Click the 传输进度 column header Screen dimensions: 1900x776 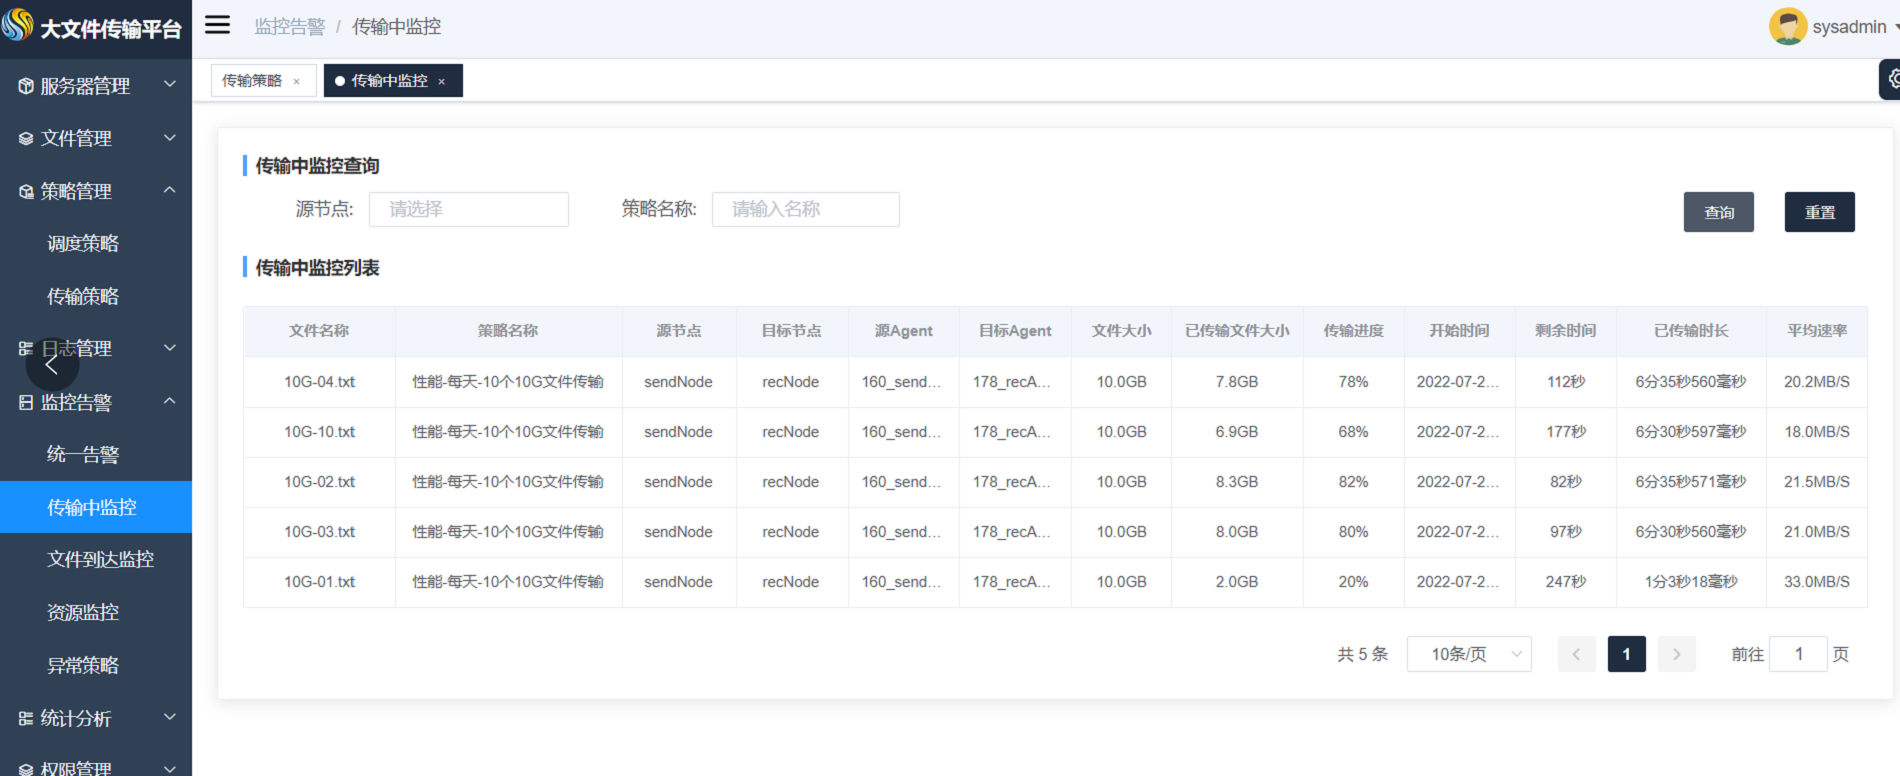point(1354,331)
